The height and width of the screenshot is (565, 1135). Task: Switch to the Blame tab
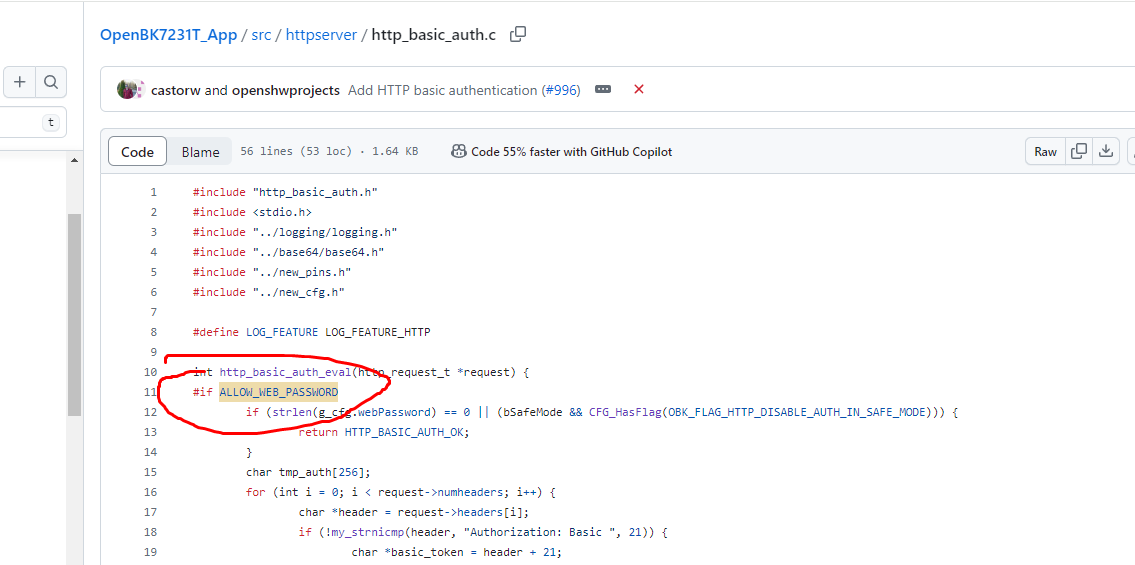click(201, 152)
